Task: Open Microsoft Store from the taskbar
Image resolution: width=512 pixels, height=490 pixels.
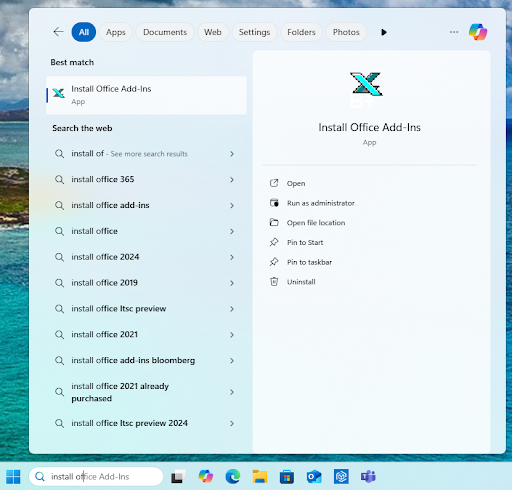Action: [x=287, y=477]
